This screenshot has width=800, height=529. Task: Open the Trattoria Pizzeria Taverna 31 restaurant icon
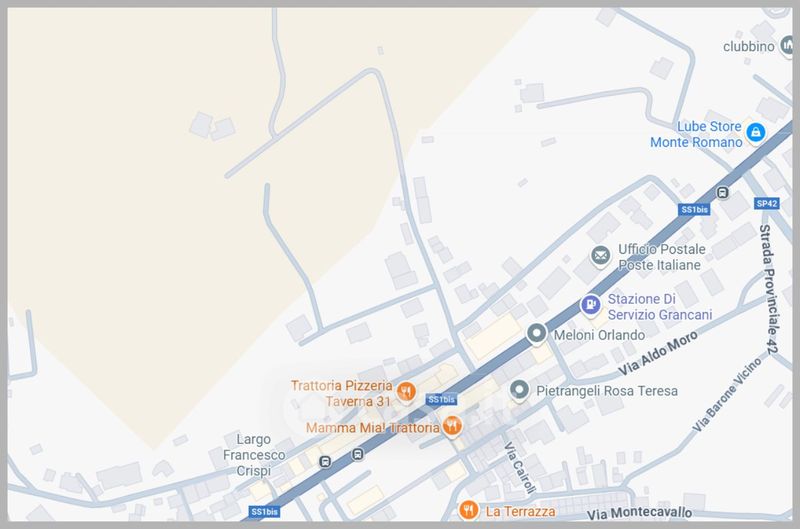pos(406,392)
